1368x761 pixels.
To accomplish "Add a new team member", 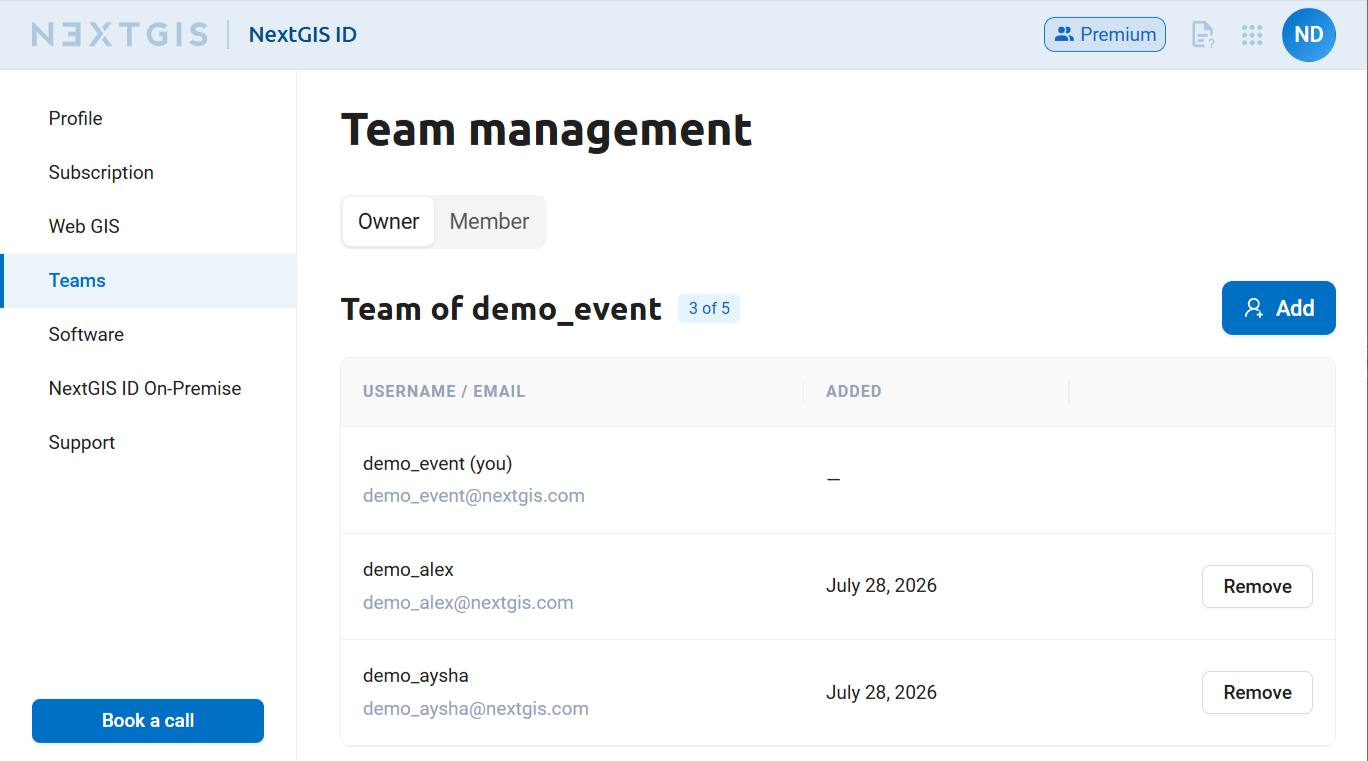I will click(1279, 308).
